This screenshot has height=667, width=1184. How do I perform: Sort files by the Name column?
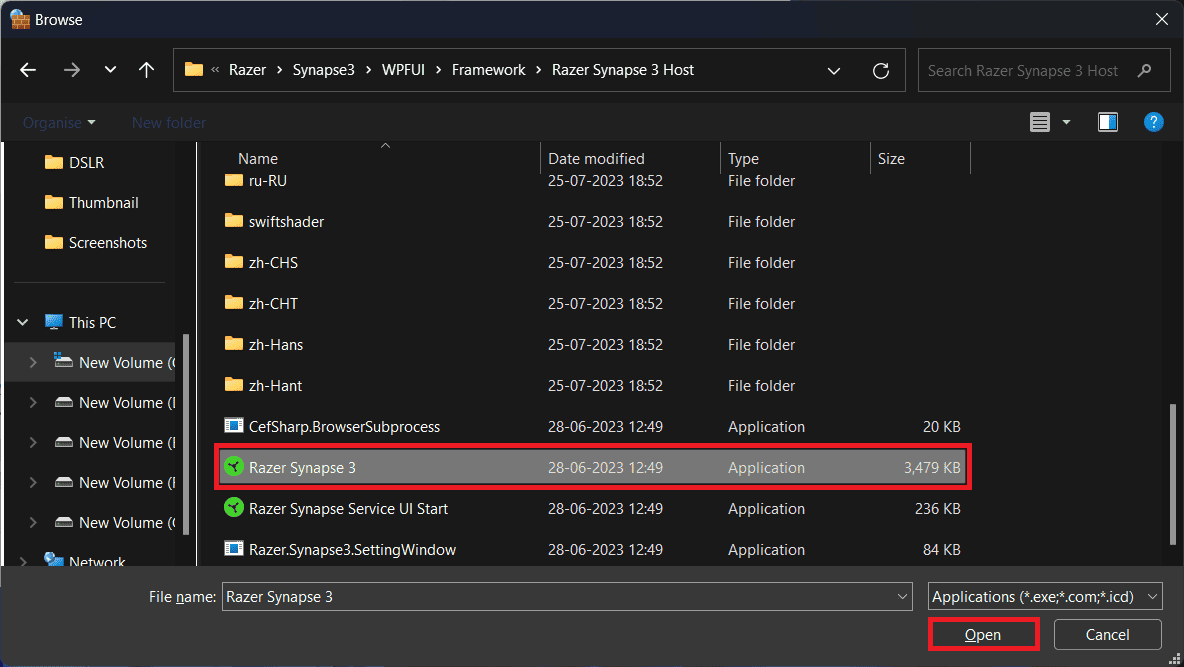pyautogui.click(x=257, y=159)
